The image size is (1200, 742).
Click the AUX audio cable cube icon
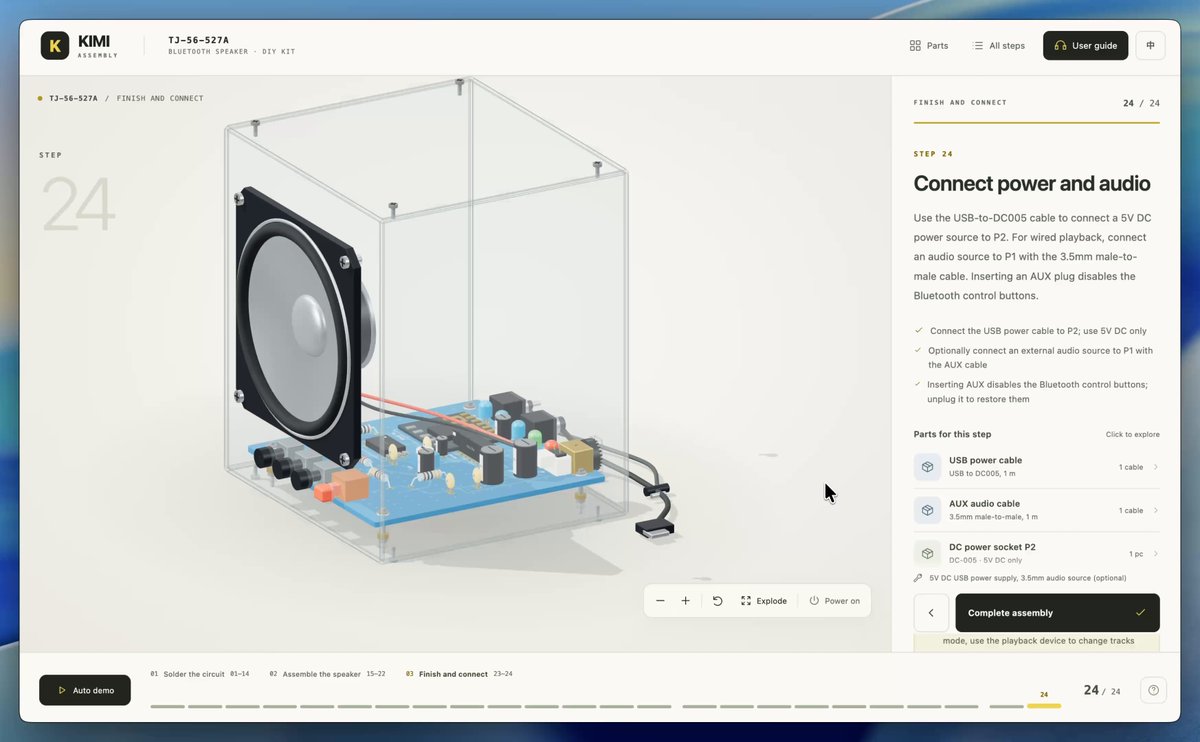tap(927, 510)
